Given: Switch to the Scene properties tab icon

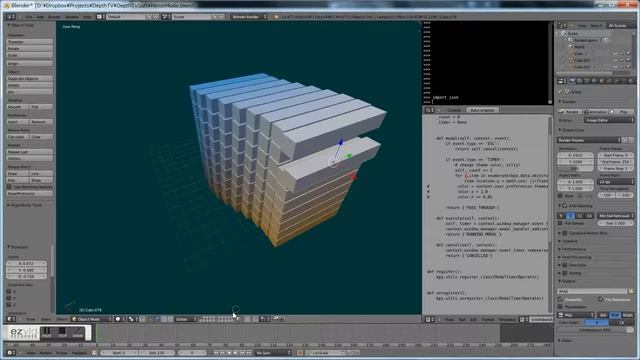Looking at the screenshot, I should [587, 81].
